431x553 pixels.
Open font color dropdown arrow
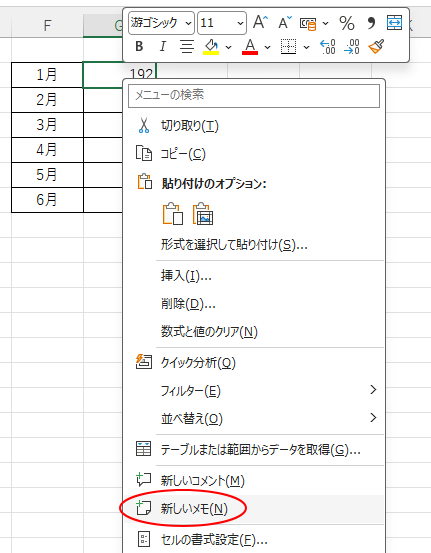267,47
